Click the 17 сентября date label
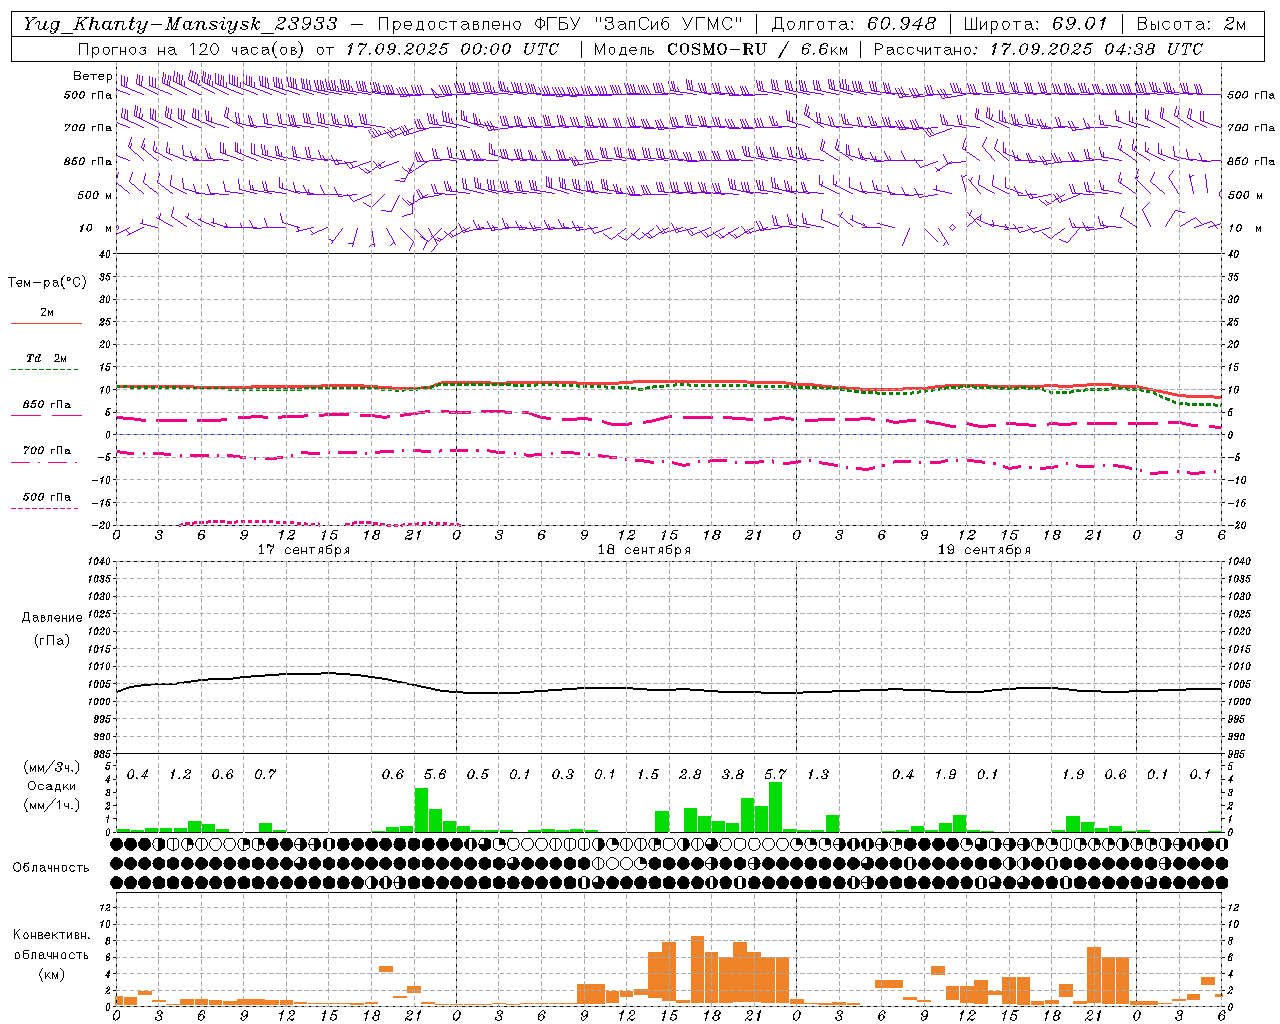 point(304,550)
